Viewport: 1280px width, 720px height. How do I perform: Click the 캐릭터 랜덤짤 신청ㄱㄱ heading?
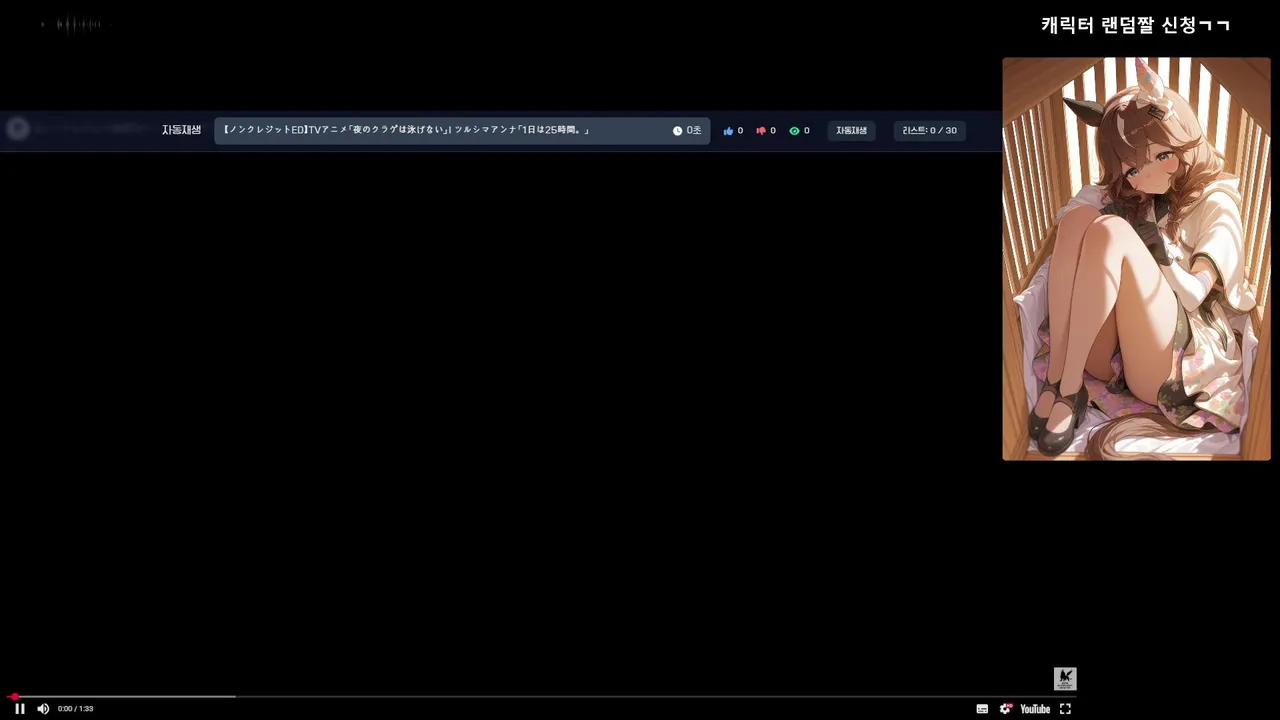pyautogui.click(x=1135, y=25)
